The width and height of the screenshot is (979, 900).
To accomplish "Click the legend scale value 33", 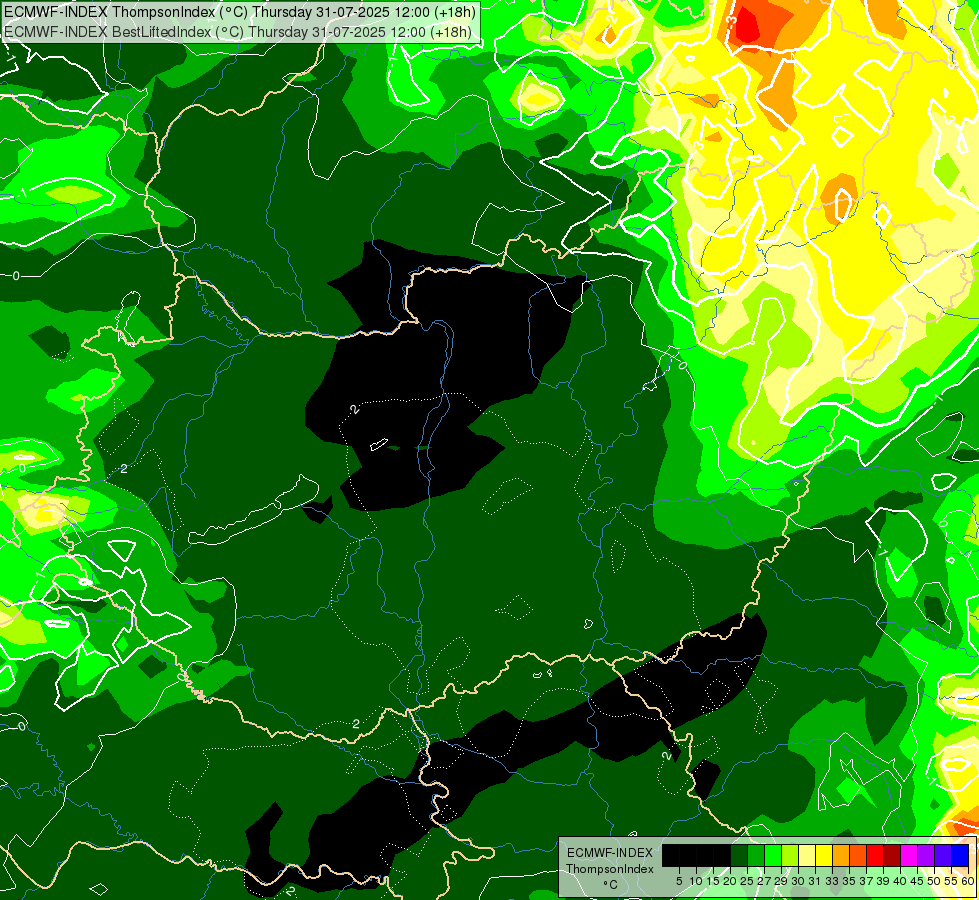I will pos(833,881).
